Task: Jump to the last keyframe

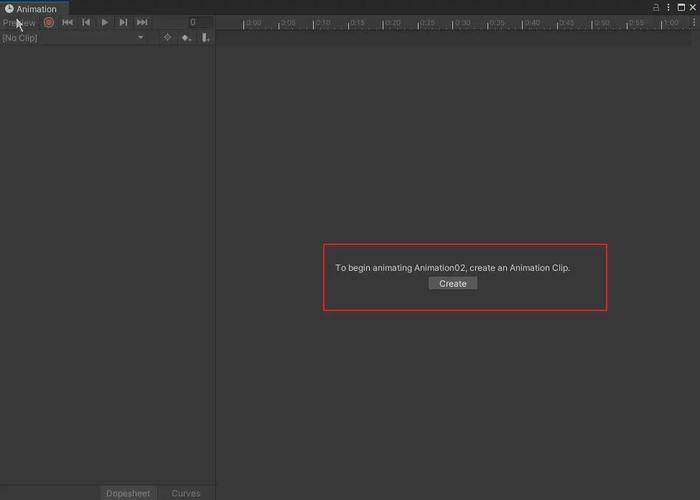Action: pyautogui.click(x=142, y=22)
